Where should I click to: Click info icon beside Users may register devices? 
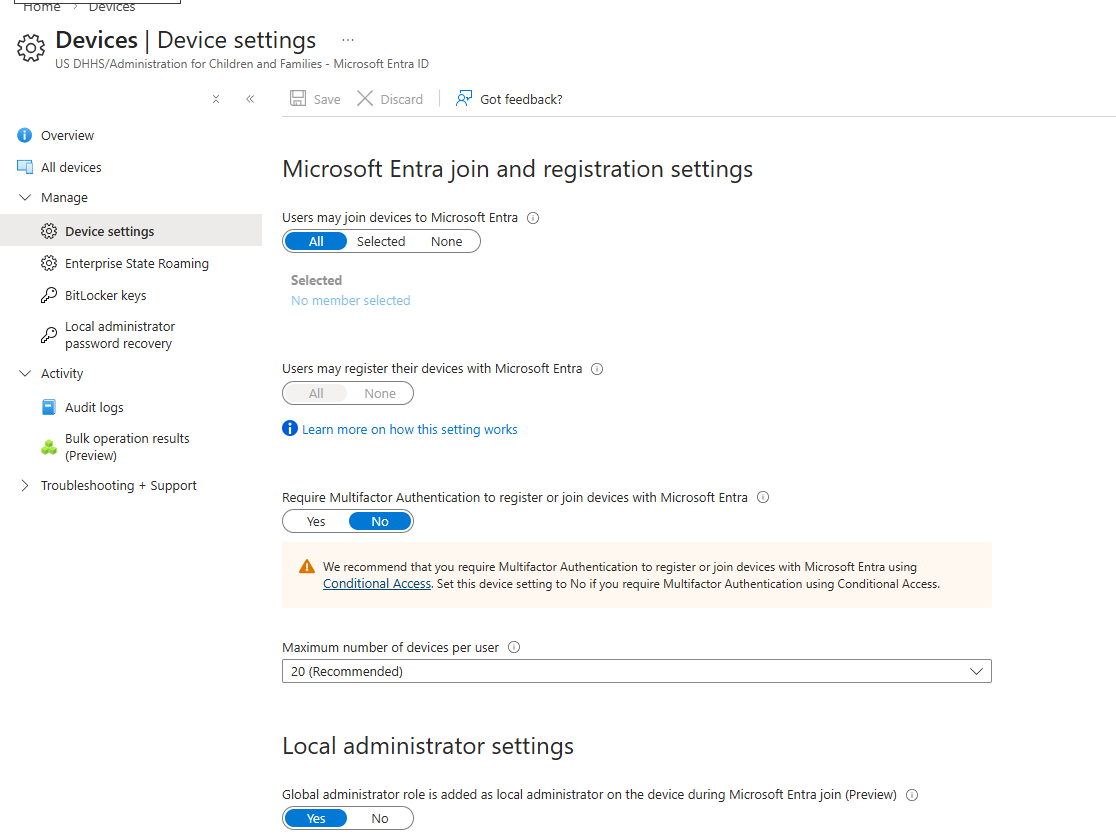597,369
